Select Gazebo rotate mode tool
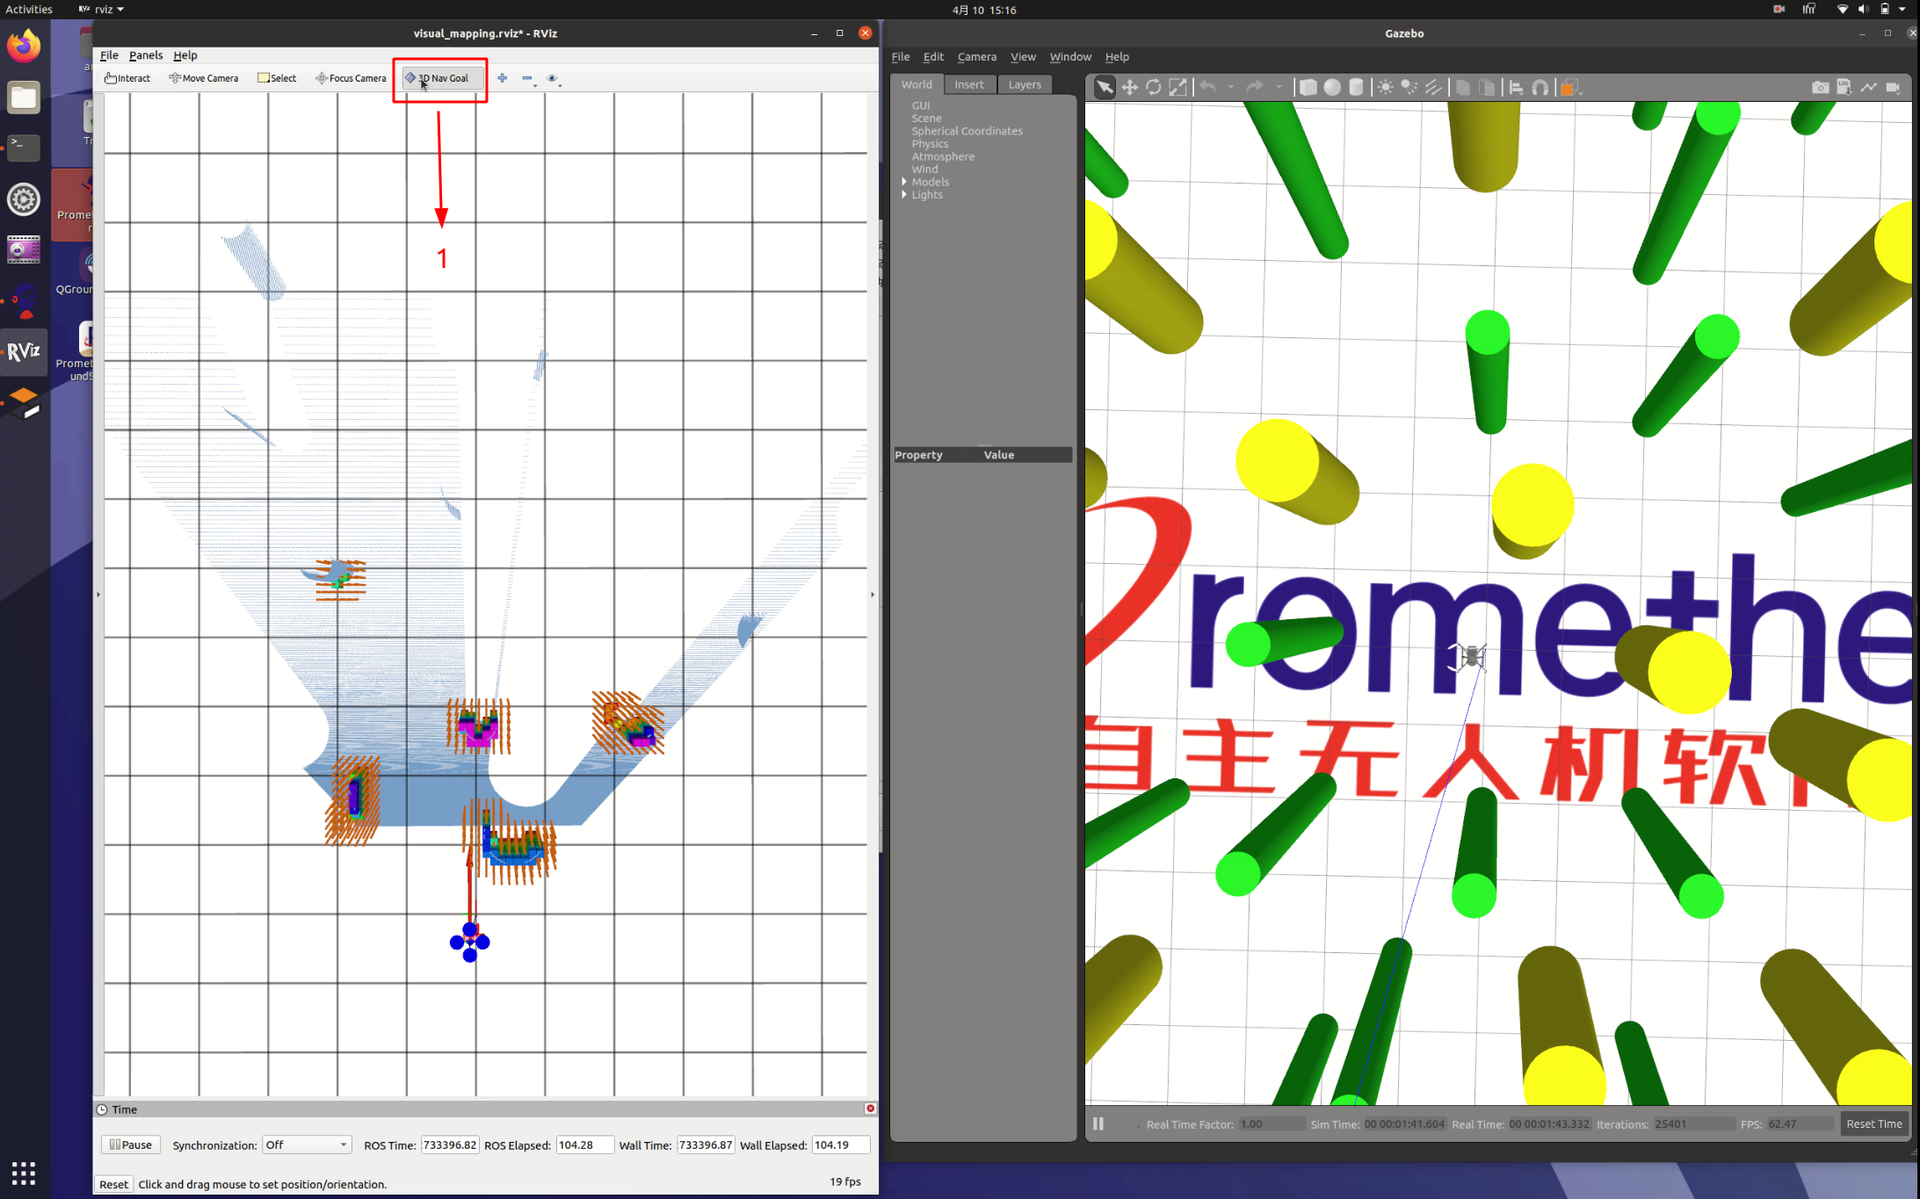 point(1153,88)
